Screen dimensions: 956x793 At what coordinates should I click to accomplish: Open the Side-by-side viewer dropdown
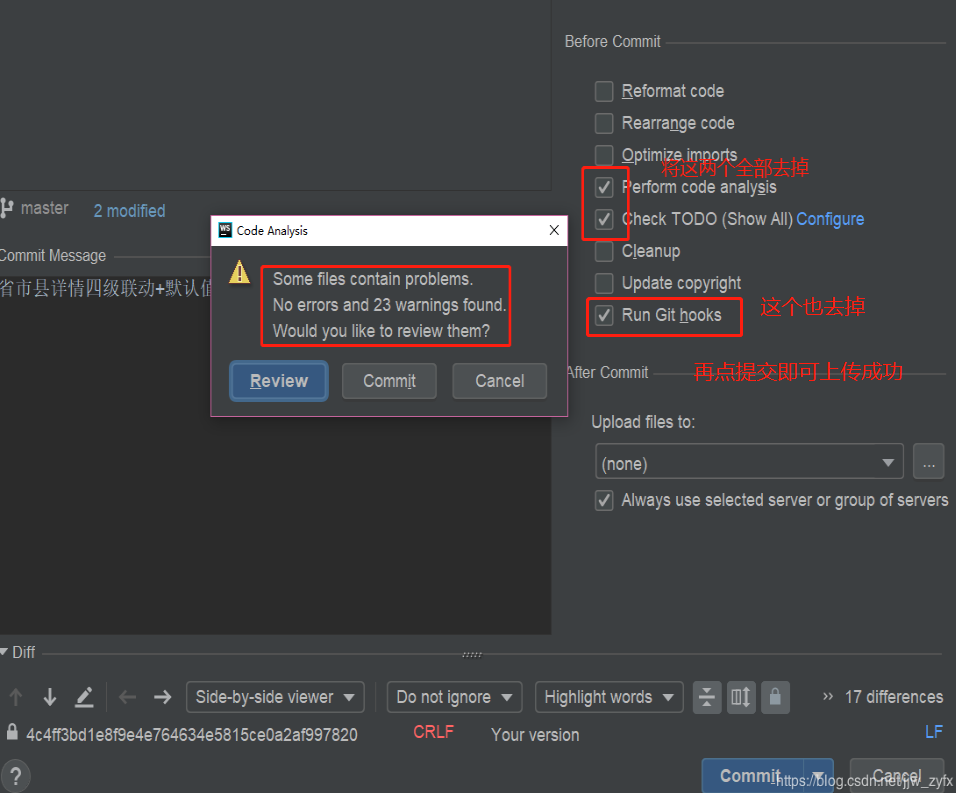click(275, 697)
